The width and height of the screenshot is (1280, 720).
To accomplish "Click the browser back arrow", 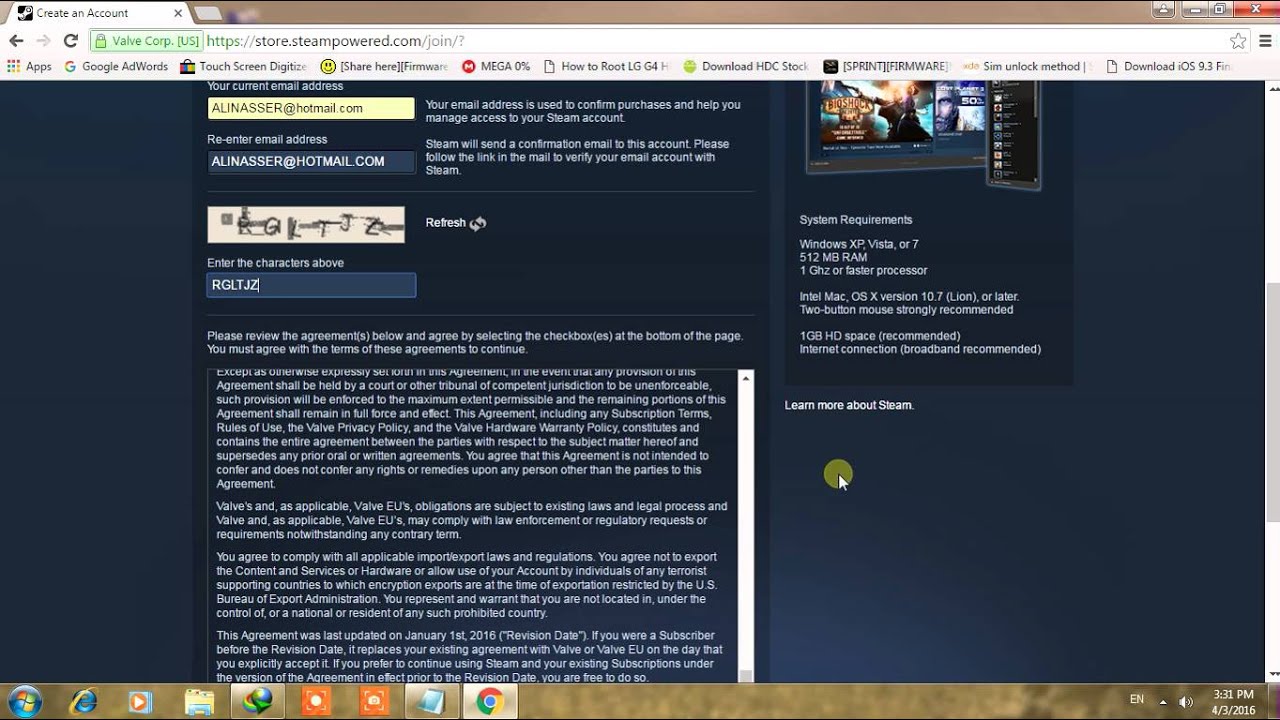I will 16,41.
